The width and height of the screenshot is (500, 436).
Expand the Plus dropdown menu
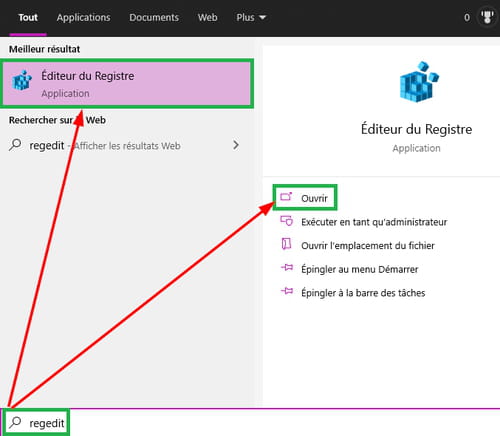pos(251,17)
